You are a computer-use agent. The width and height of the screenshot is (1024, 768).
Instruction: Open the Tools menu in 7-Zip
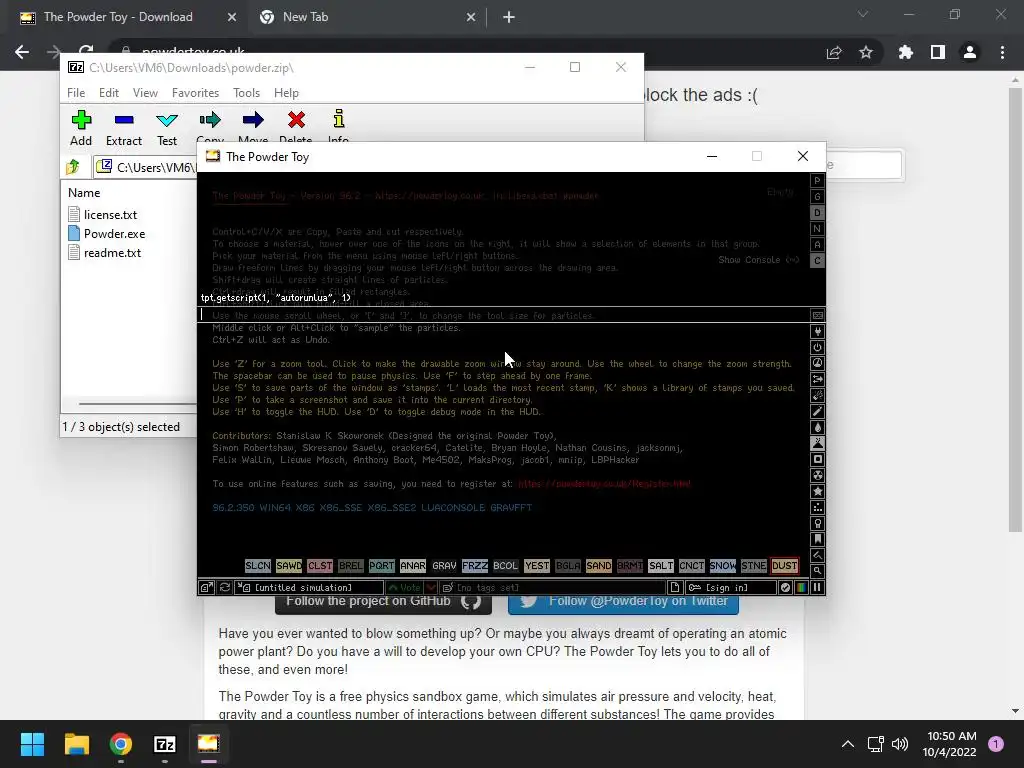(246, 93)
